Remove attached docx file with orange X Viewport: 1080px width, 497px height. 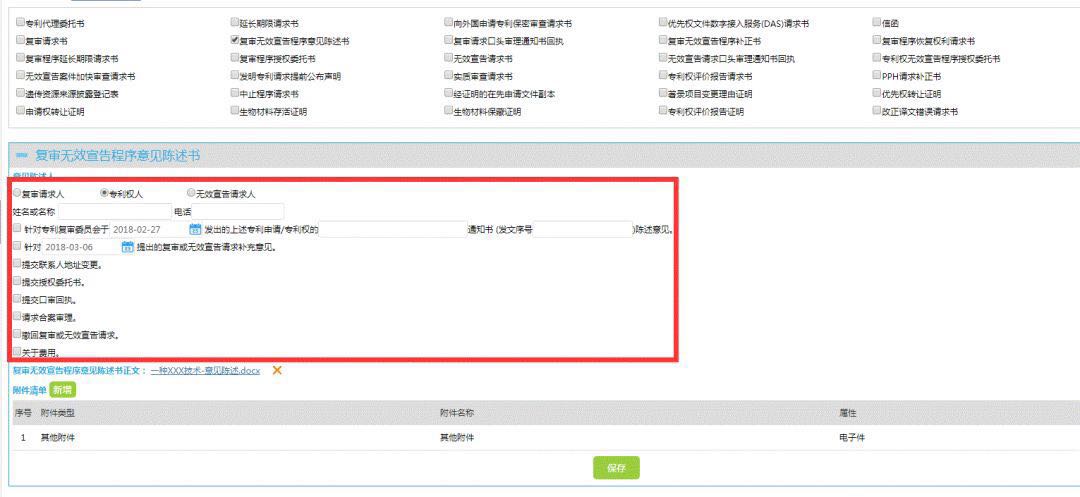tap(277, 370)
